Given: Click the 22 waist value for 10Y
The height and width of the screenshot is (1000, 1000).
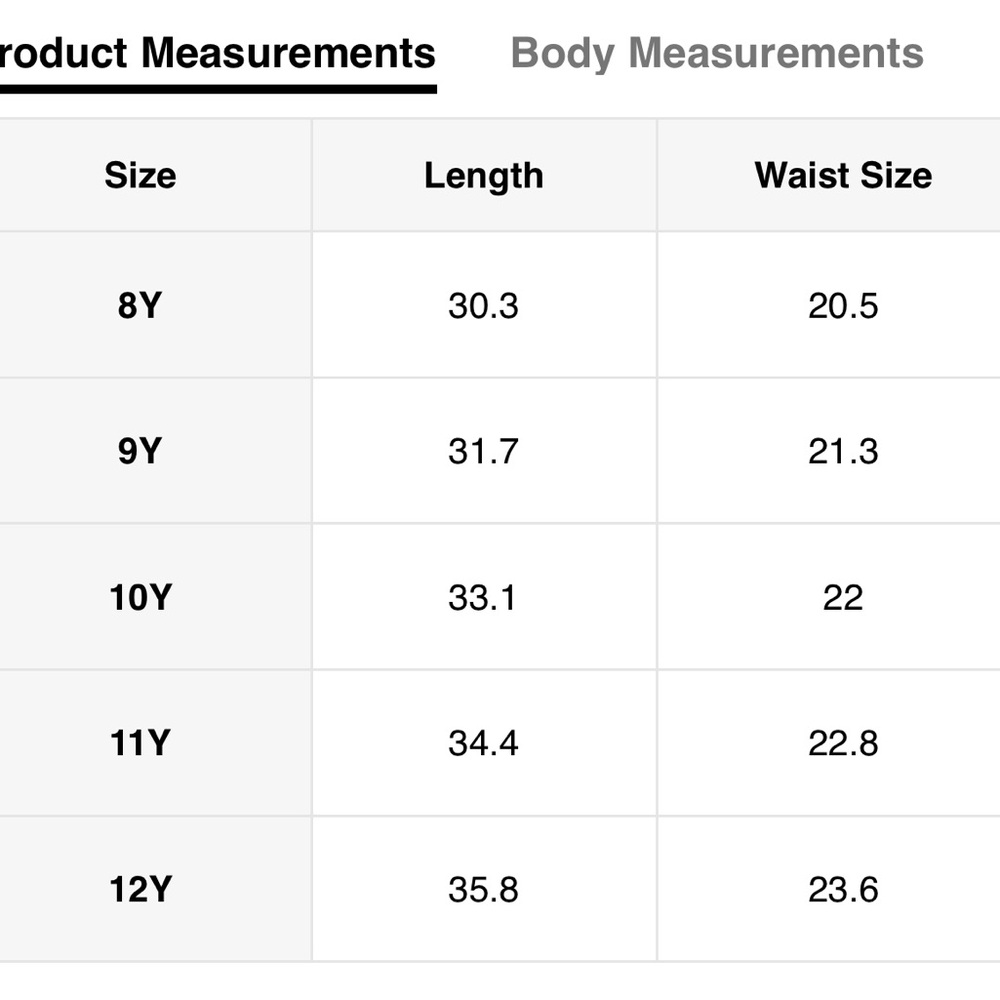Looking at the screenshot, I should click(x=843, y=598).
